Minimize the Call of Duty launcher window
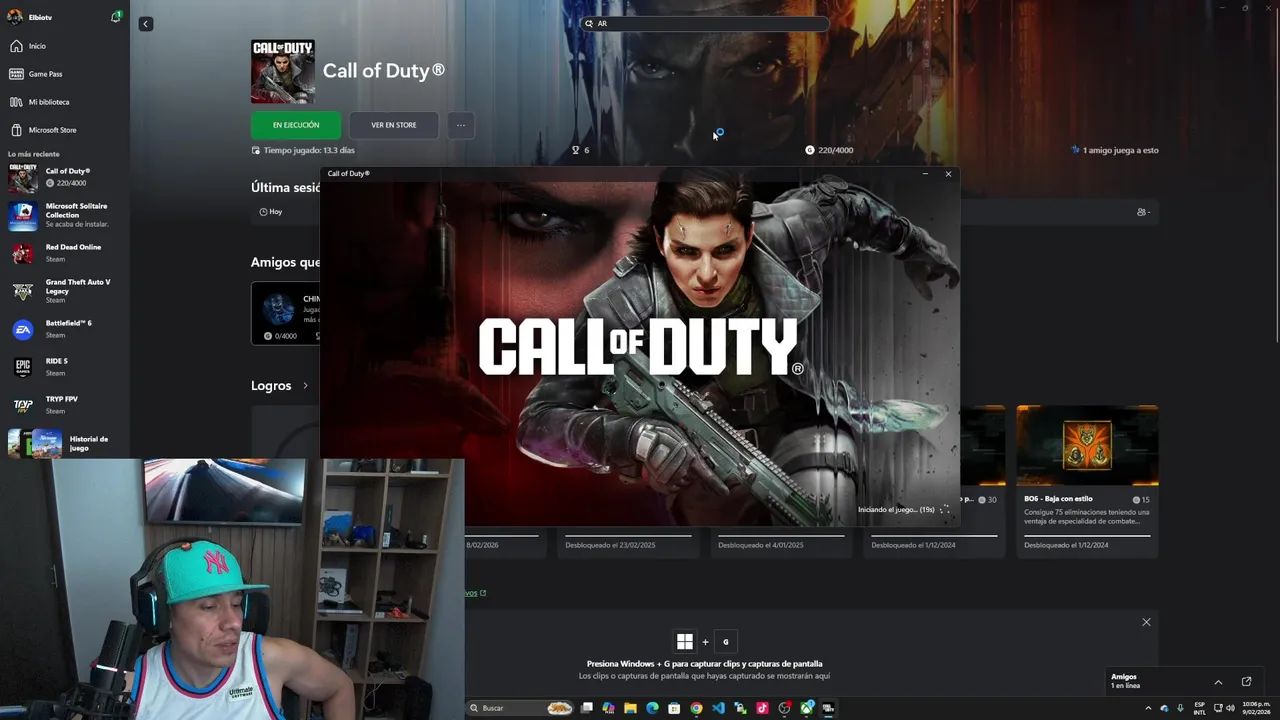 [x=925, y=174]
